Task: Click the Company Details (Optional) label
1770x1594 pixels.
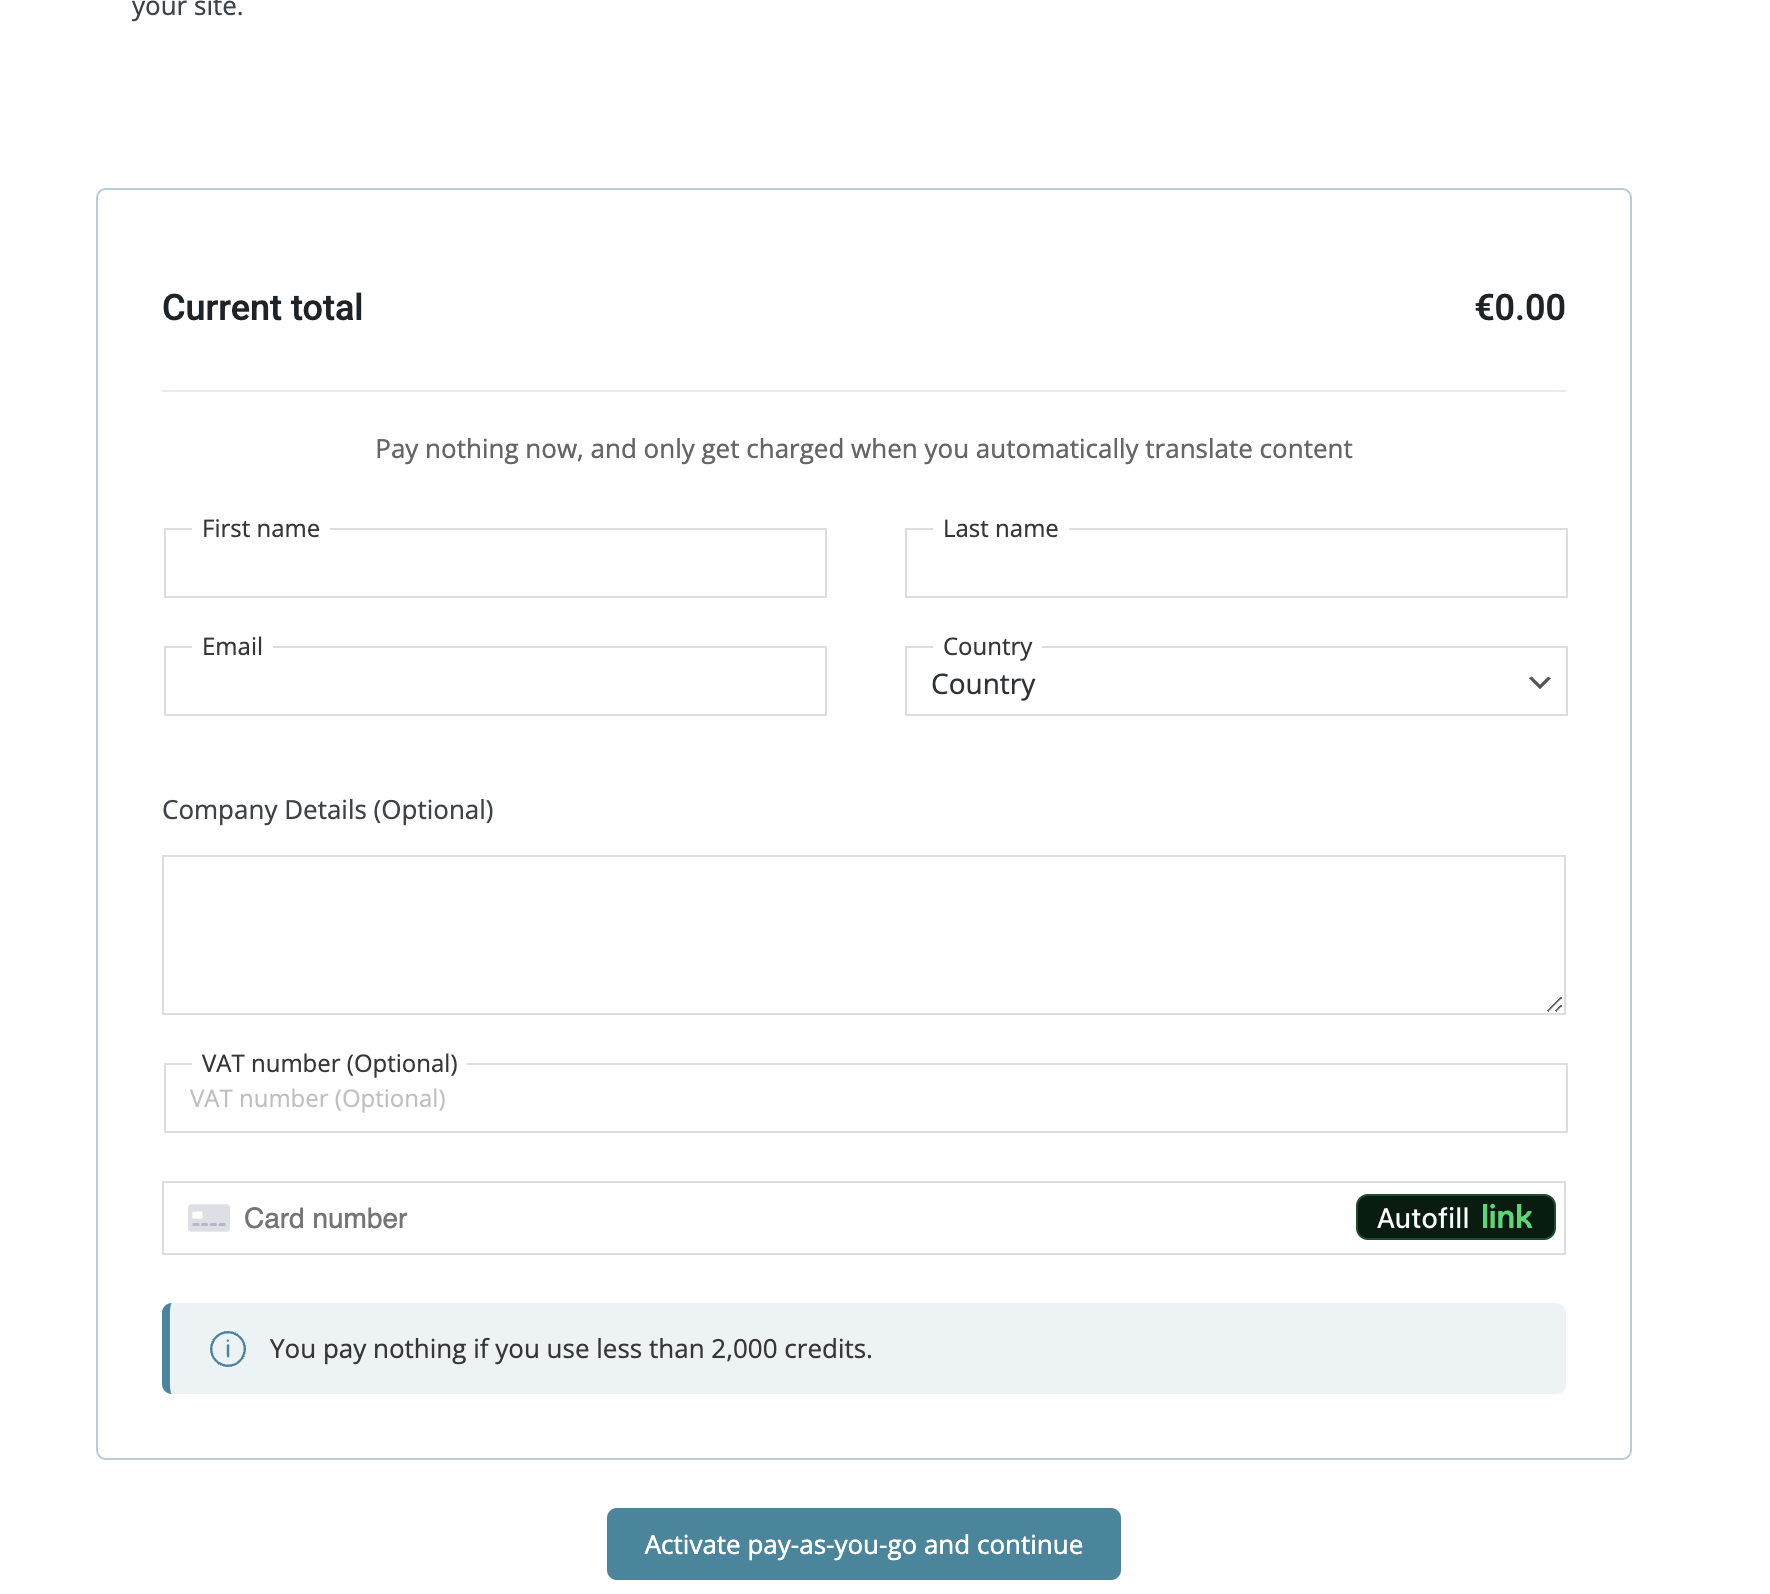Action: tap(328, 810)
